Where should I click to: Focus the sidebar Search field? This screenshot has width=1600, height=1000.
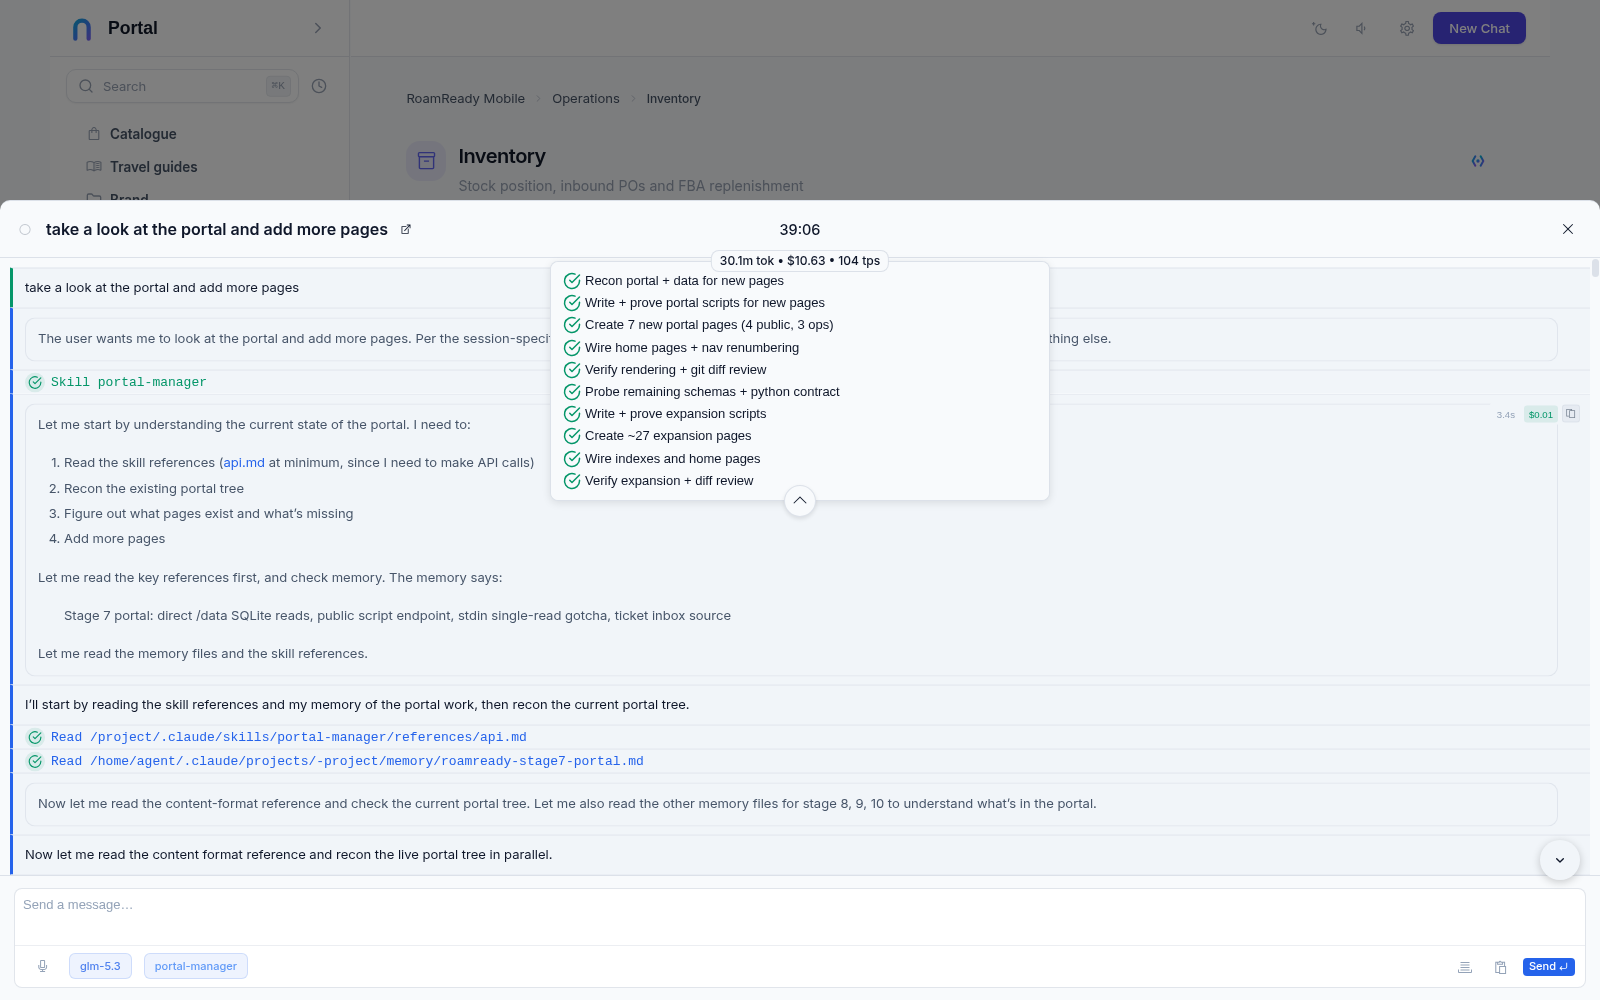[182, 86]
